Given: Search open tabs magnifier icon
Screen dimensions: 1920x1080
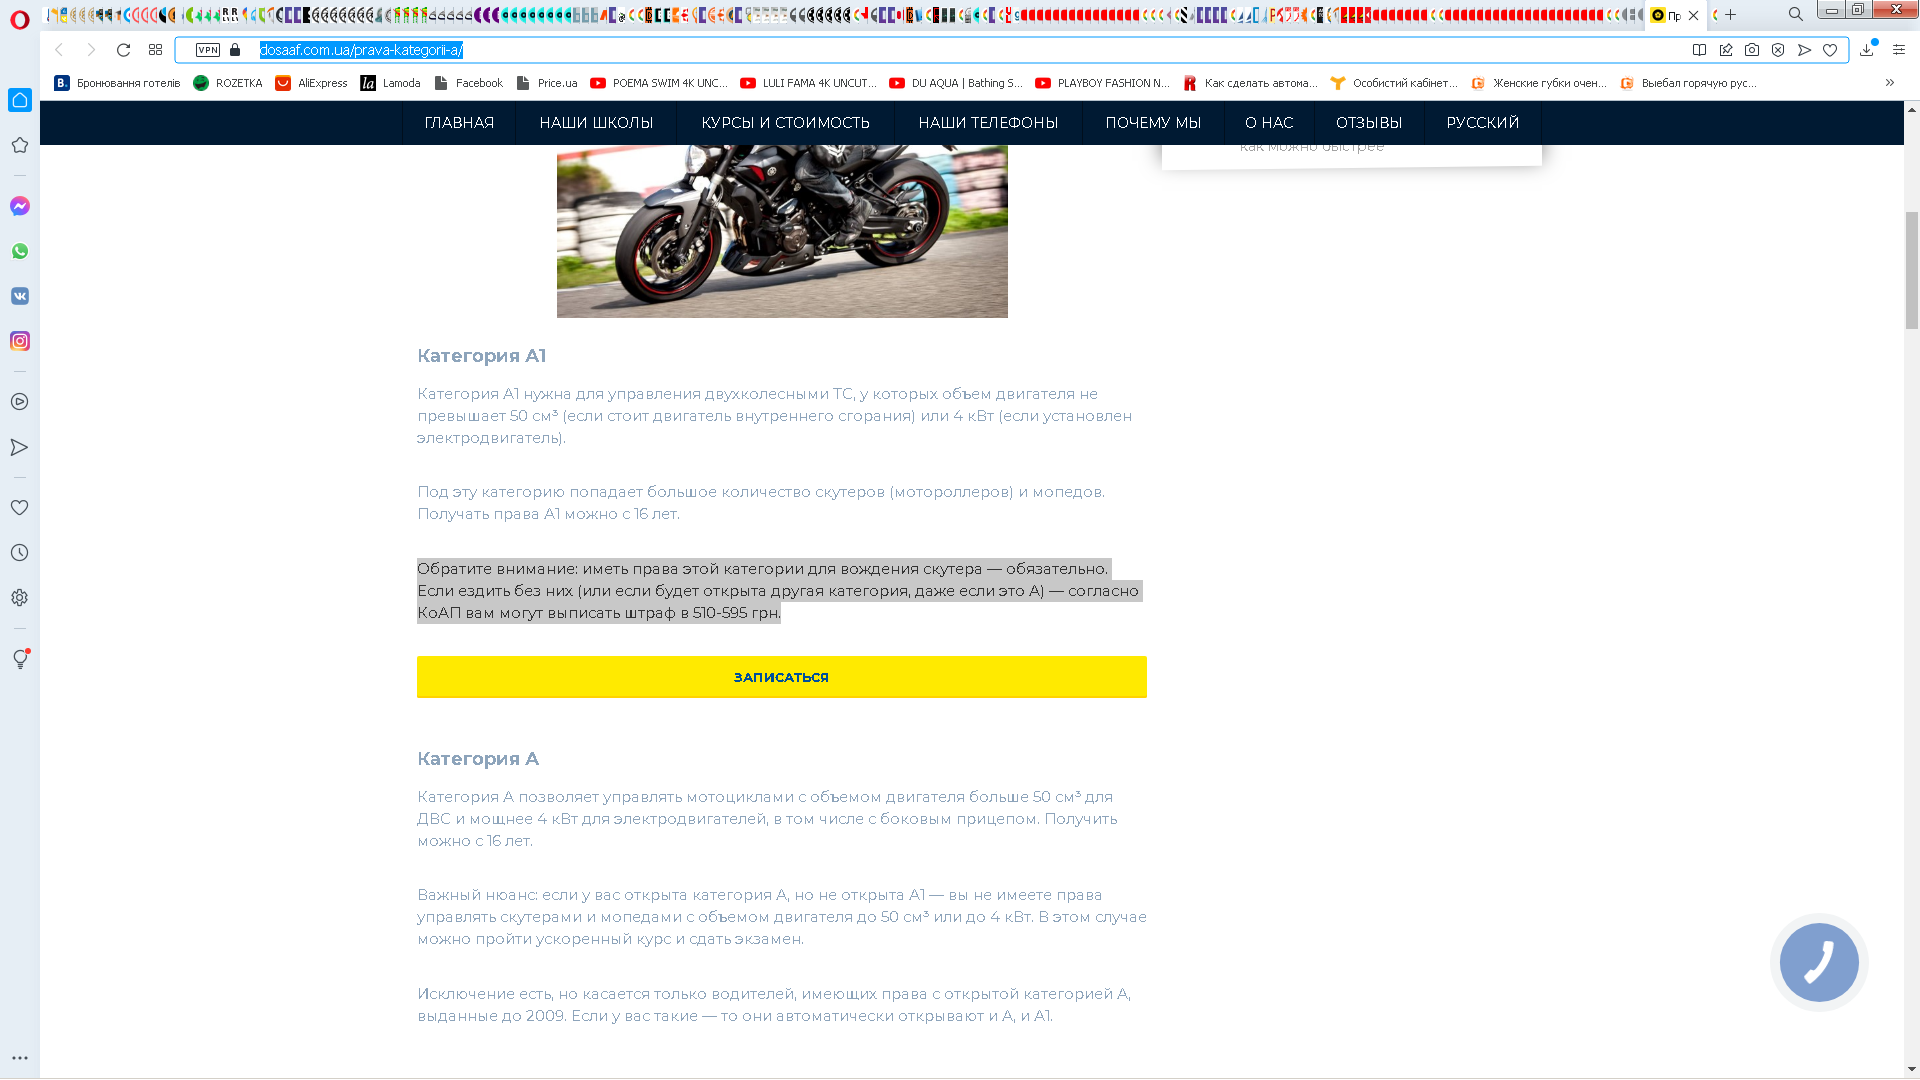Looking at the screenshot, I should pos(1796,15).
